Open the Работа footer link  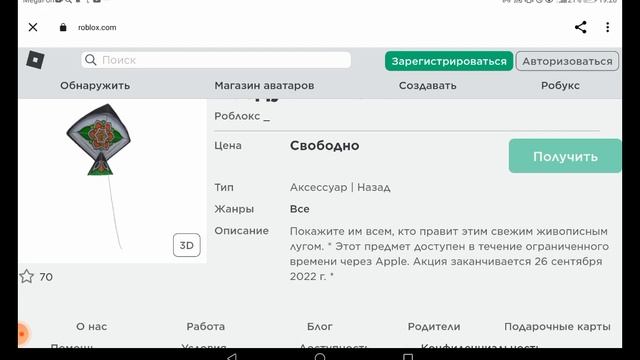[206, 327]
